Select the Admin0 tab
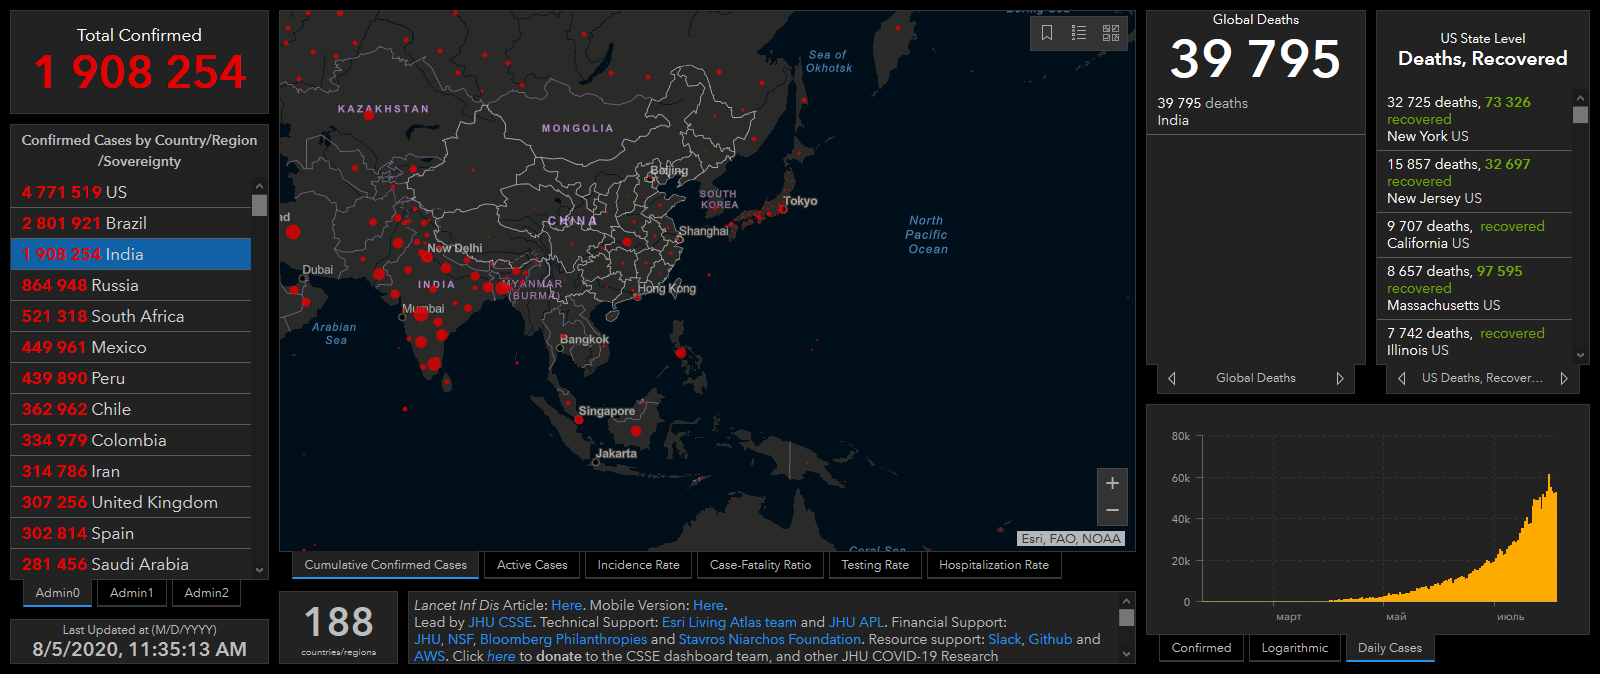 [x=58, y=593]
